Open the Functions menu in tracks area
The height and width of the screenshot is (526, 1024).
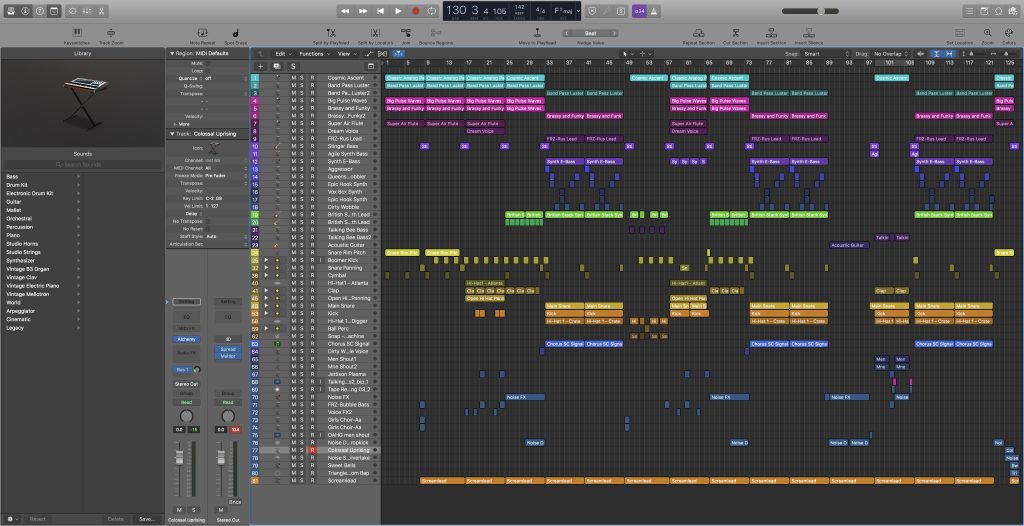coord(314,54)
